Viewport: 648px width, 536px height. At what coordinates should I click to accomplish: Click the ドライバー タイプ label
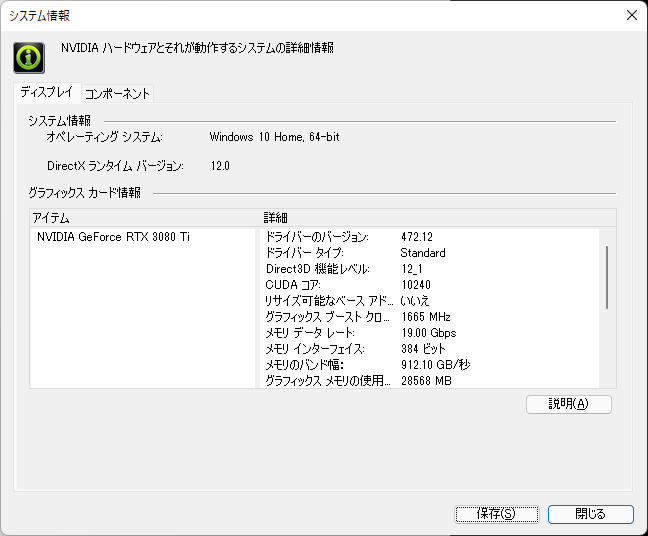tap(305, 253)
